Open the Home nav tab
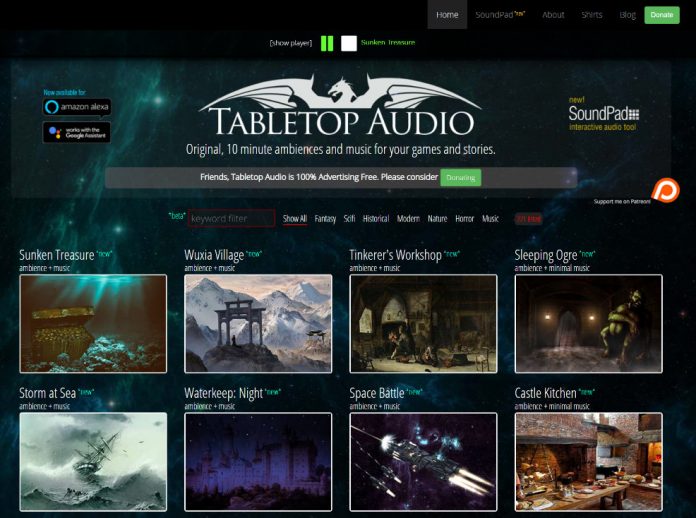Image resolution: width=696 pixels, height=518 pixels. coord(447,15)
